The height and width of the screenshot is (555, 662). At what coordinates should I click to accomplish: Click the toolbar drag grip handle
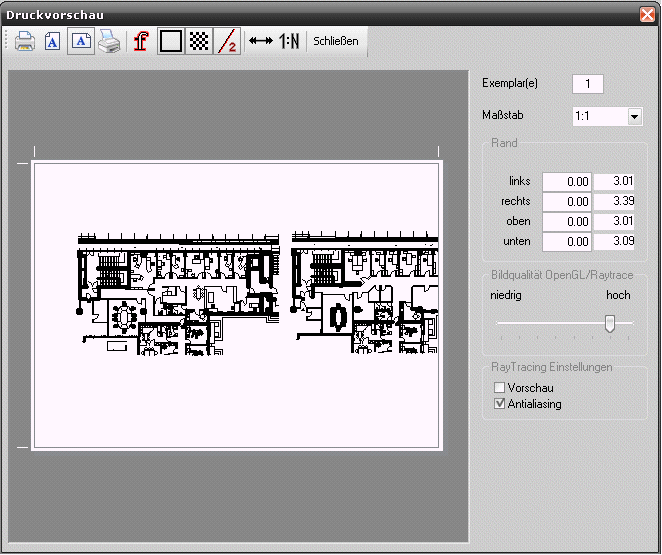tap(6, 41)
